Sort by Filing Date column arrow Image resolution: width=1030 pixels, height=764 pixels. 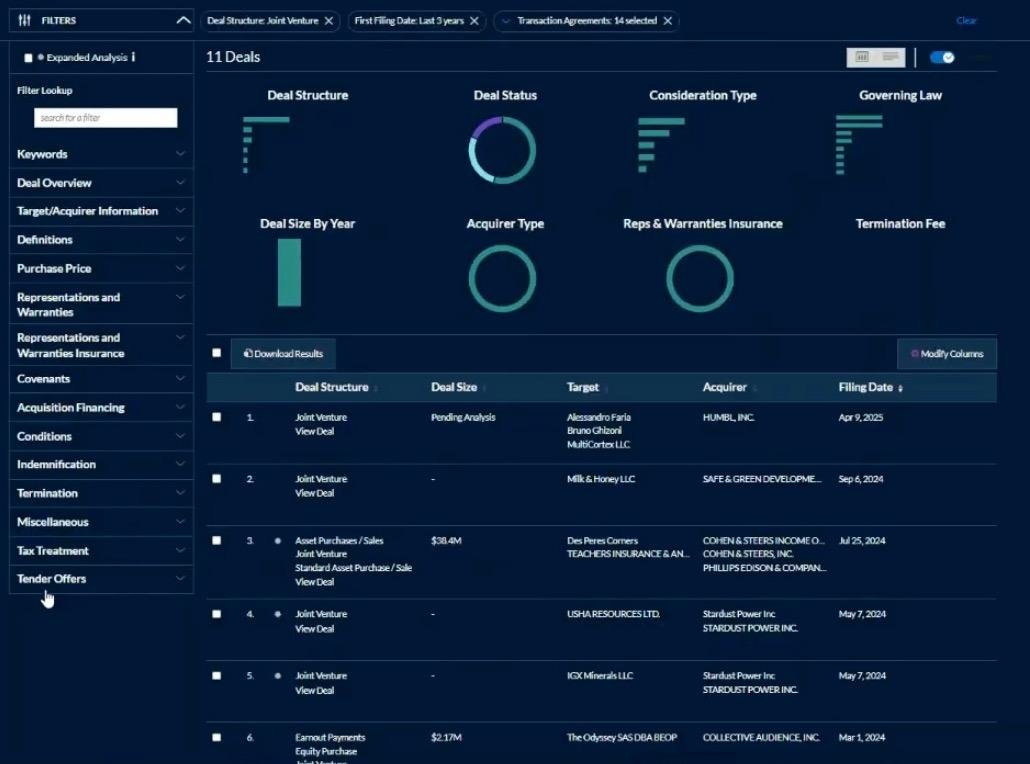click(900, 388)
